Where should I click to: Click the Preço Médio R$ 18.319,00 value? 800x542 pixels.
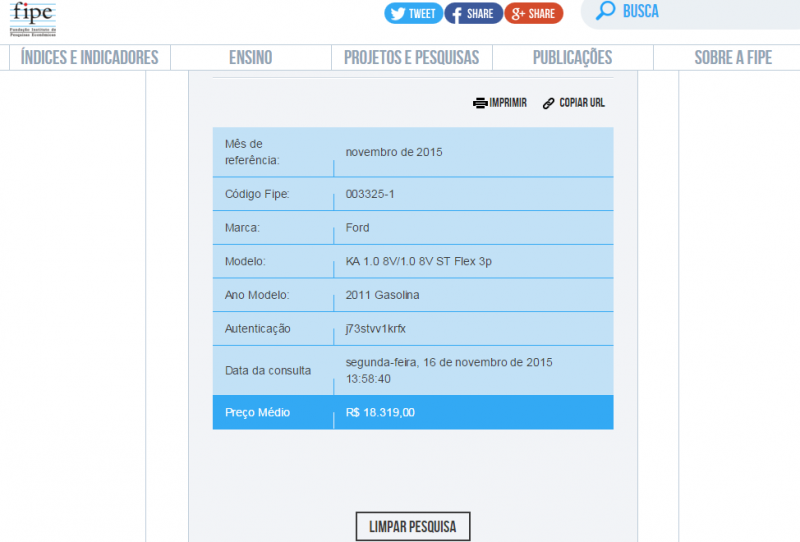(x=380, y=412)
